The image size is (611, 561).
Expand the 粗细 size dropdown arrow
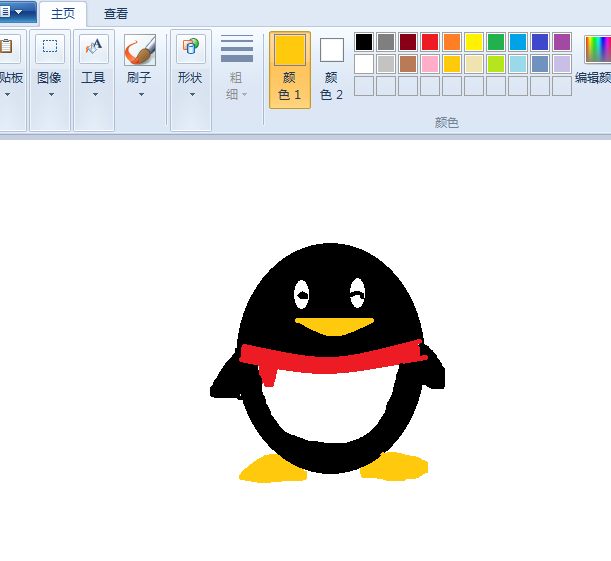tap(244, 94)
